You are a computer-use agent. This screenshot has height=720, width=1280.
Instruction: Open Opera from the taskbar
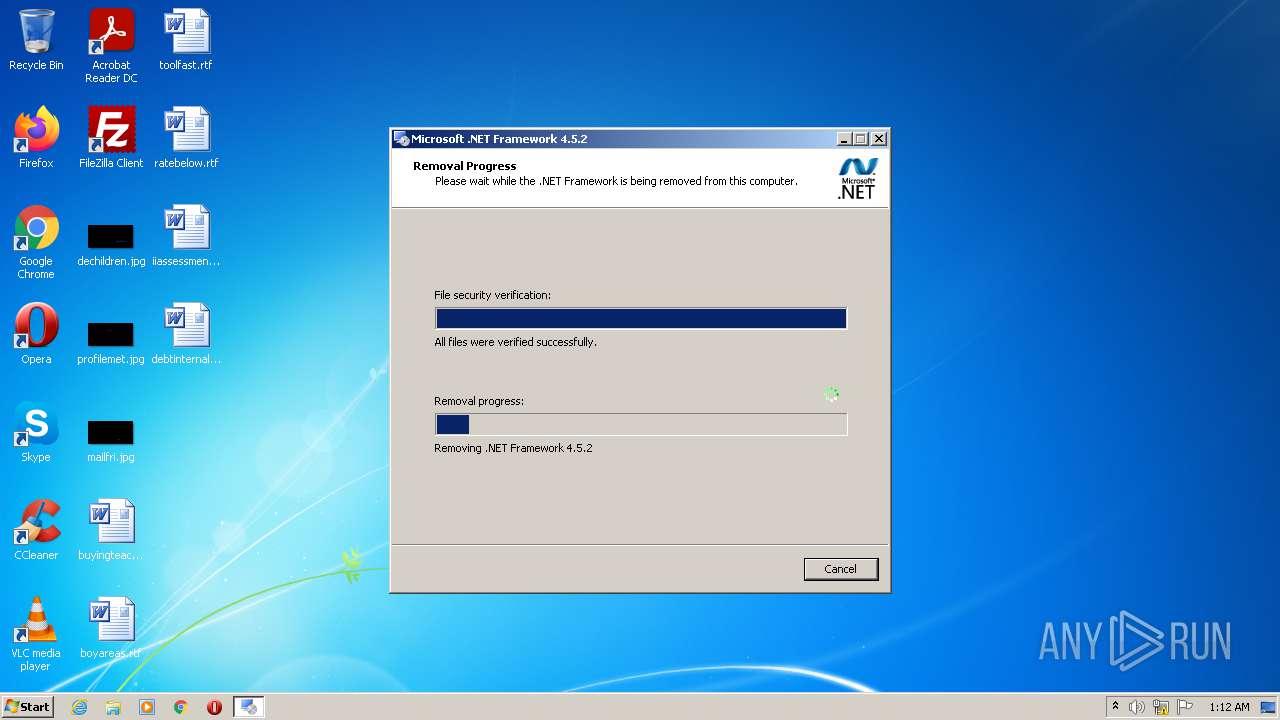(214, 707)
